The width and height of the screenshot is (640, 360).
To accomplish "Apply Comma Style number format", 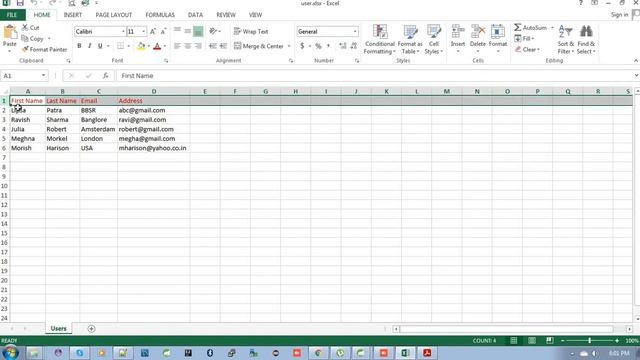I will pyautogui.click(x=329, y=46).
